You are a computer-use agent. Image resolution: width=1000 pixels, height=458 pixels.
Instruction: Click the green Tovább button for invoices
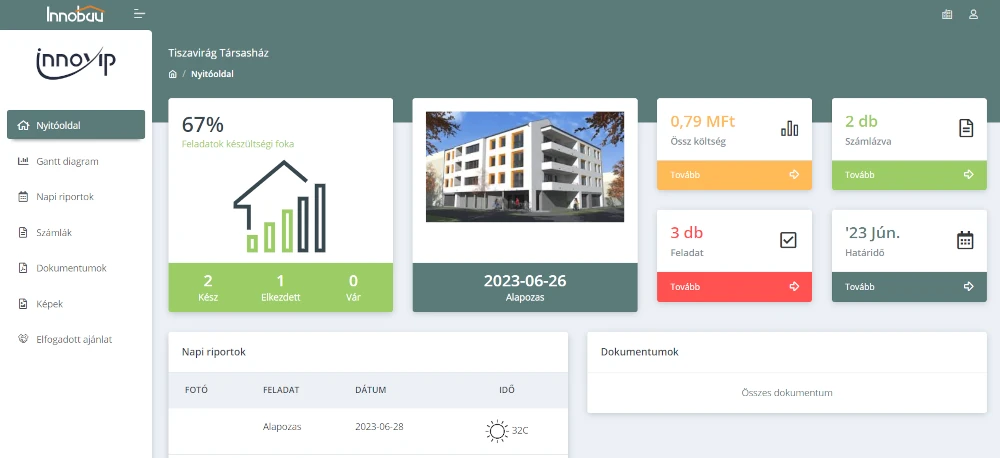[x=909, y=175]
